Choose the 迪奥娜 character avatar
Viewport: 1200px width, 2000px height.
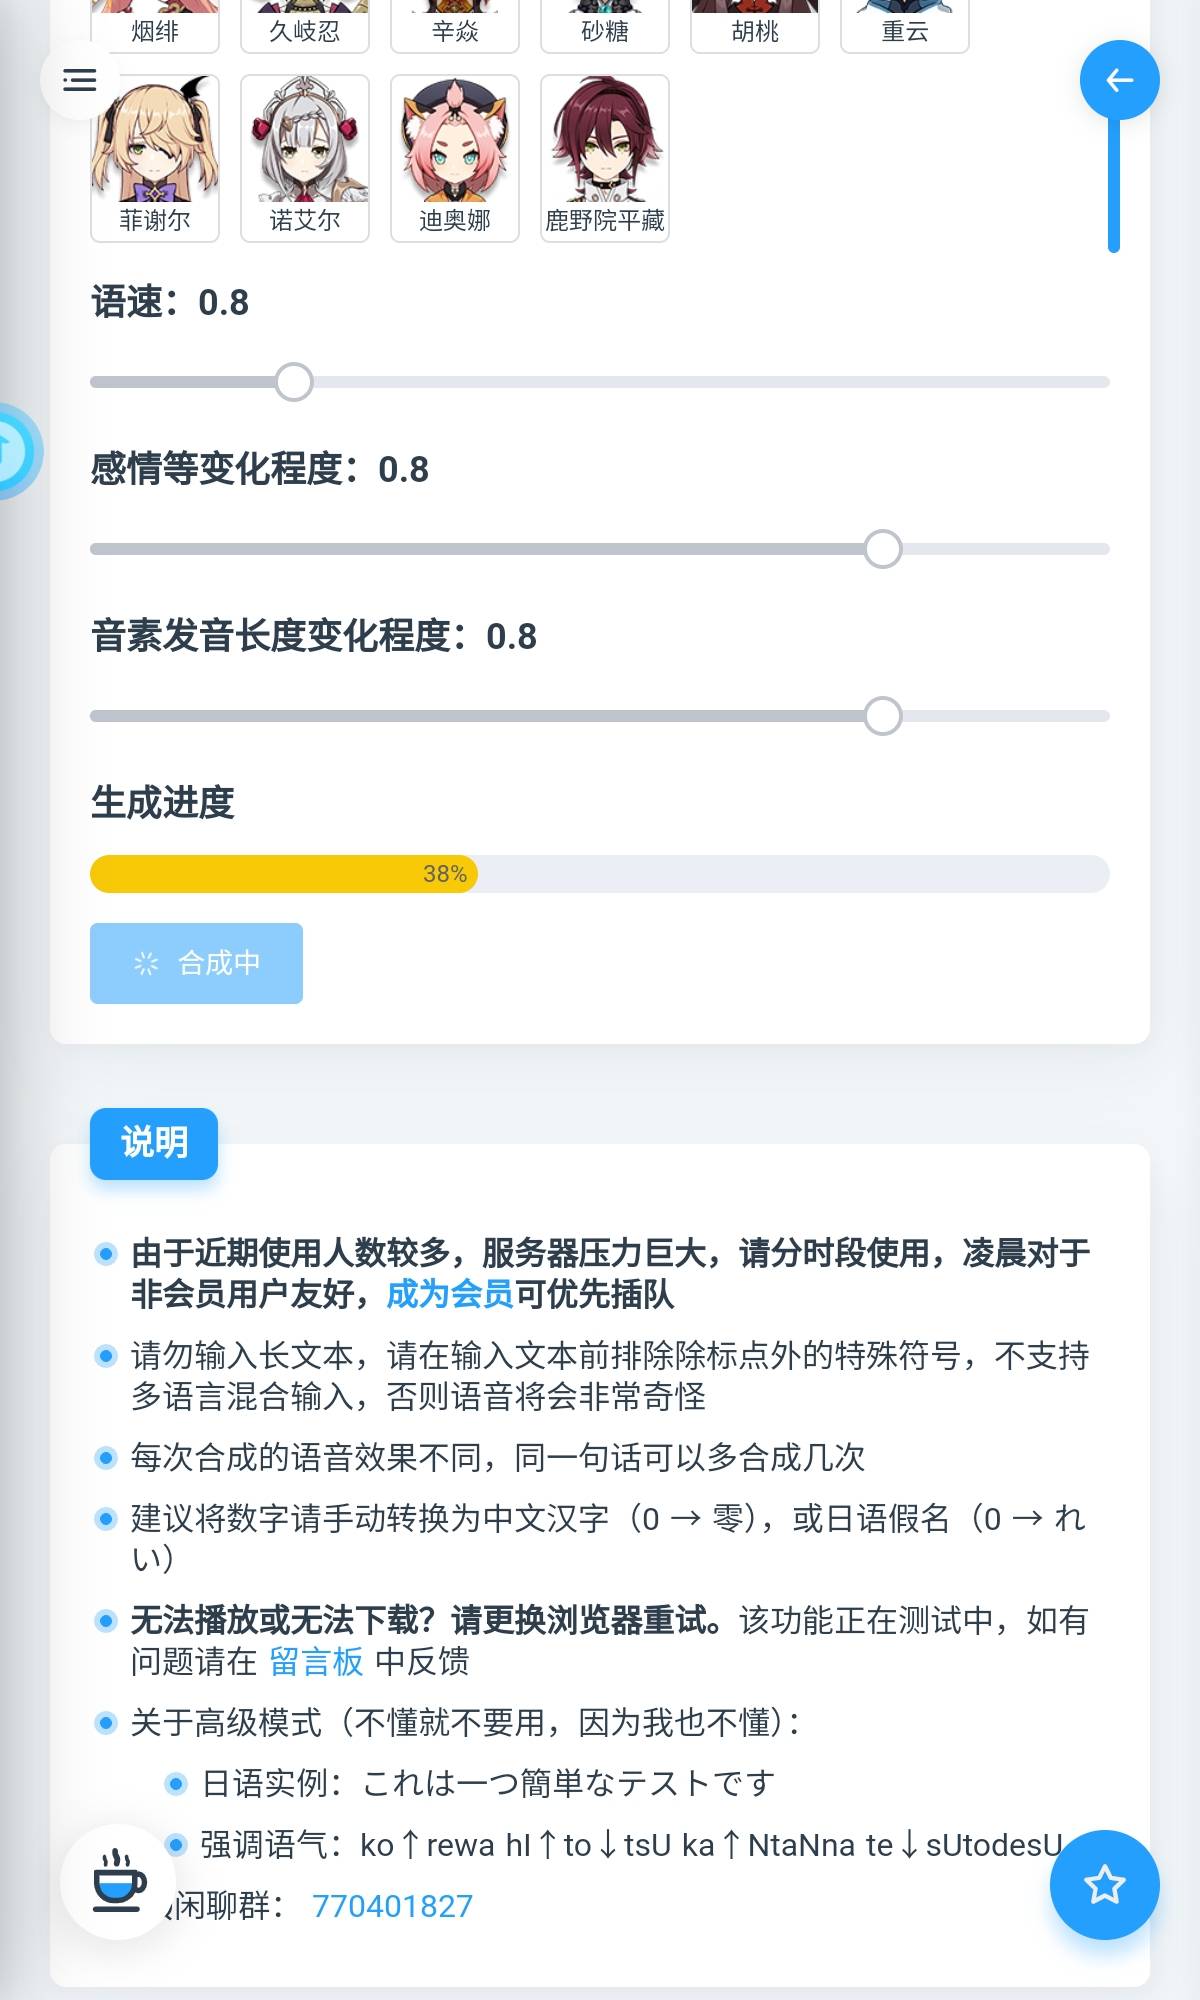click(x=455, y=158)
